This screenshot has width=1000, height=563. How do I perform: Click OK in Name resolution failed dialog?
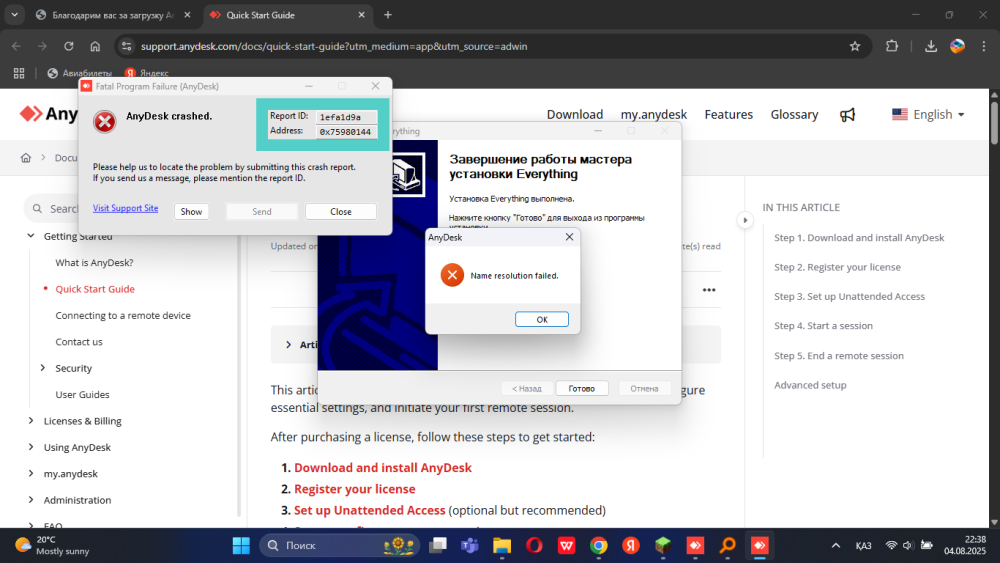[x=541, y=319]
